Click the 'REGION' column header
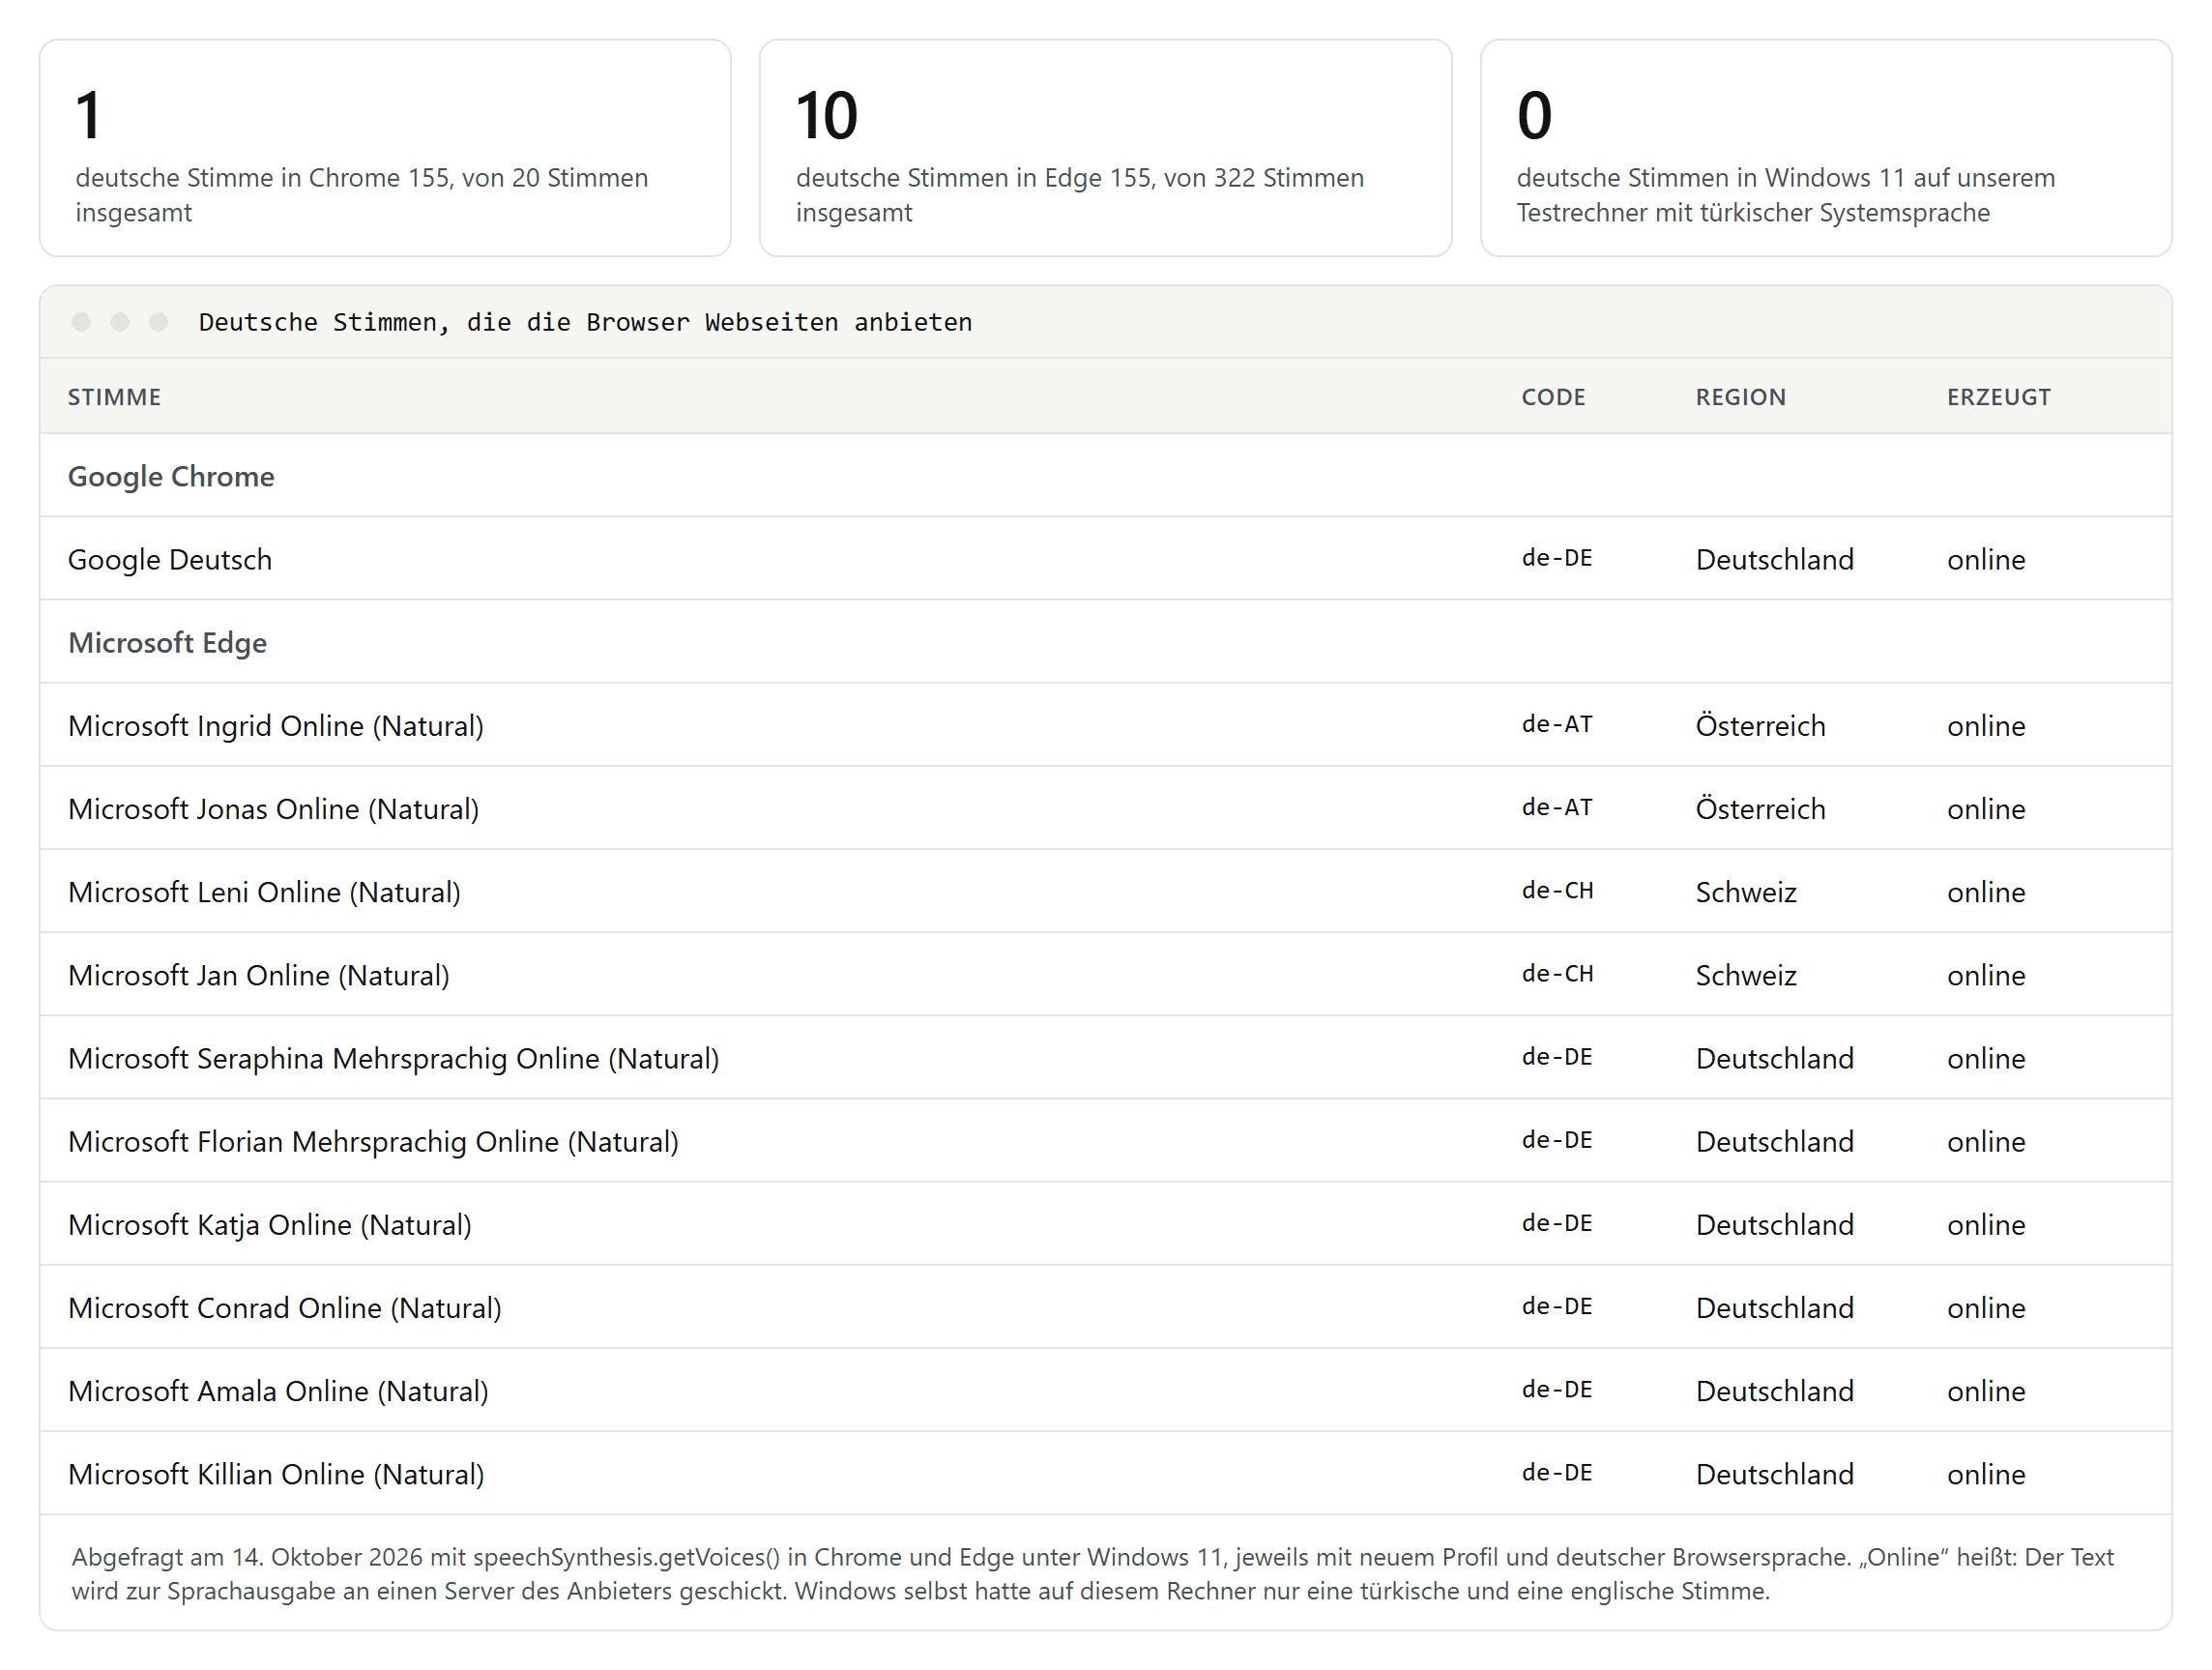This screenshot has width=2212, height=1670. click(x=1740, y=397)
